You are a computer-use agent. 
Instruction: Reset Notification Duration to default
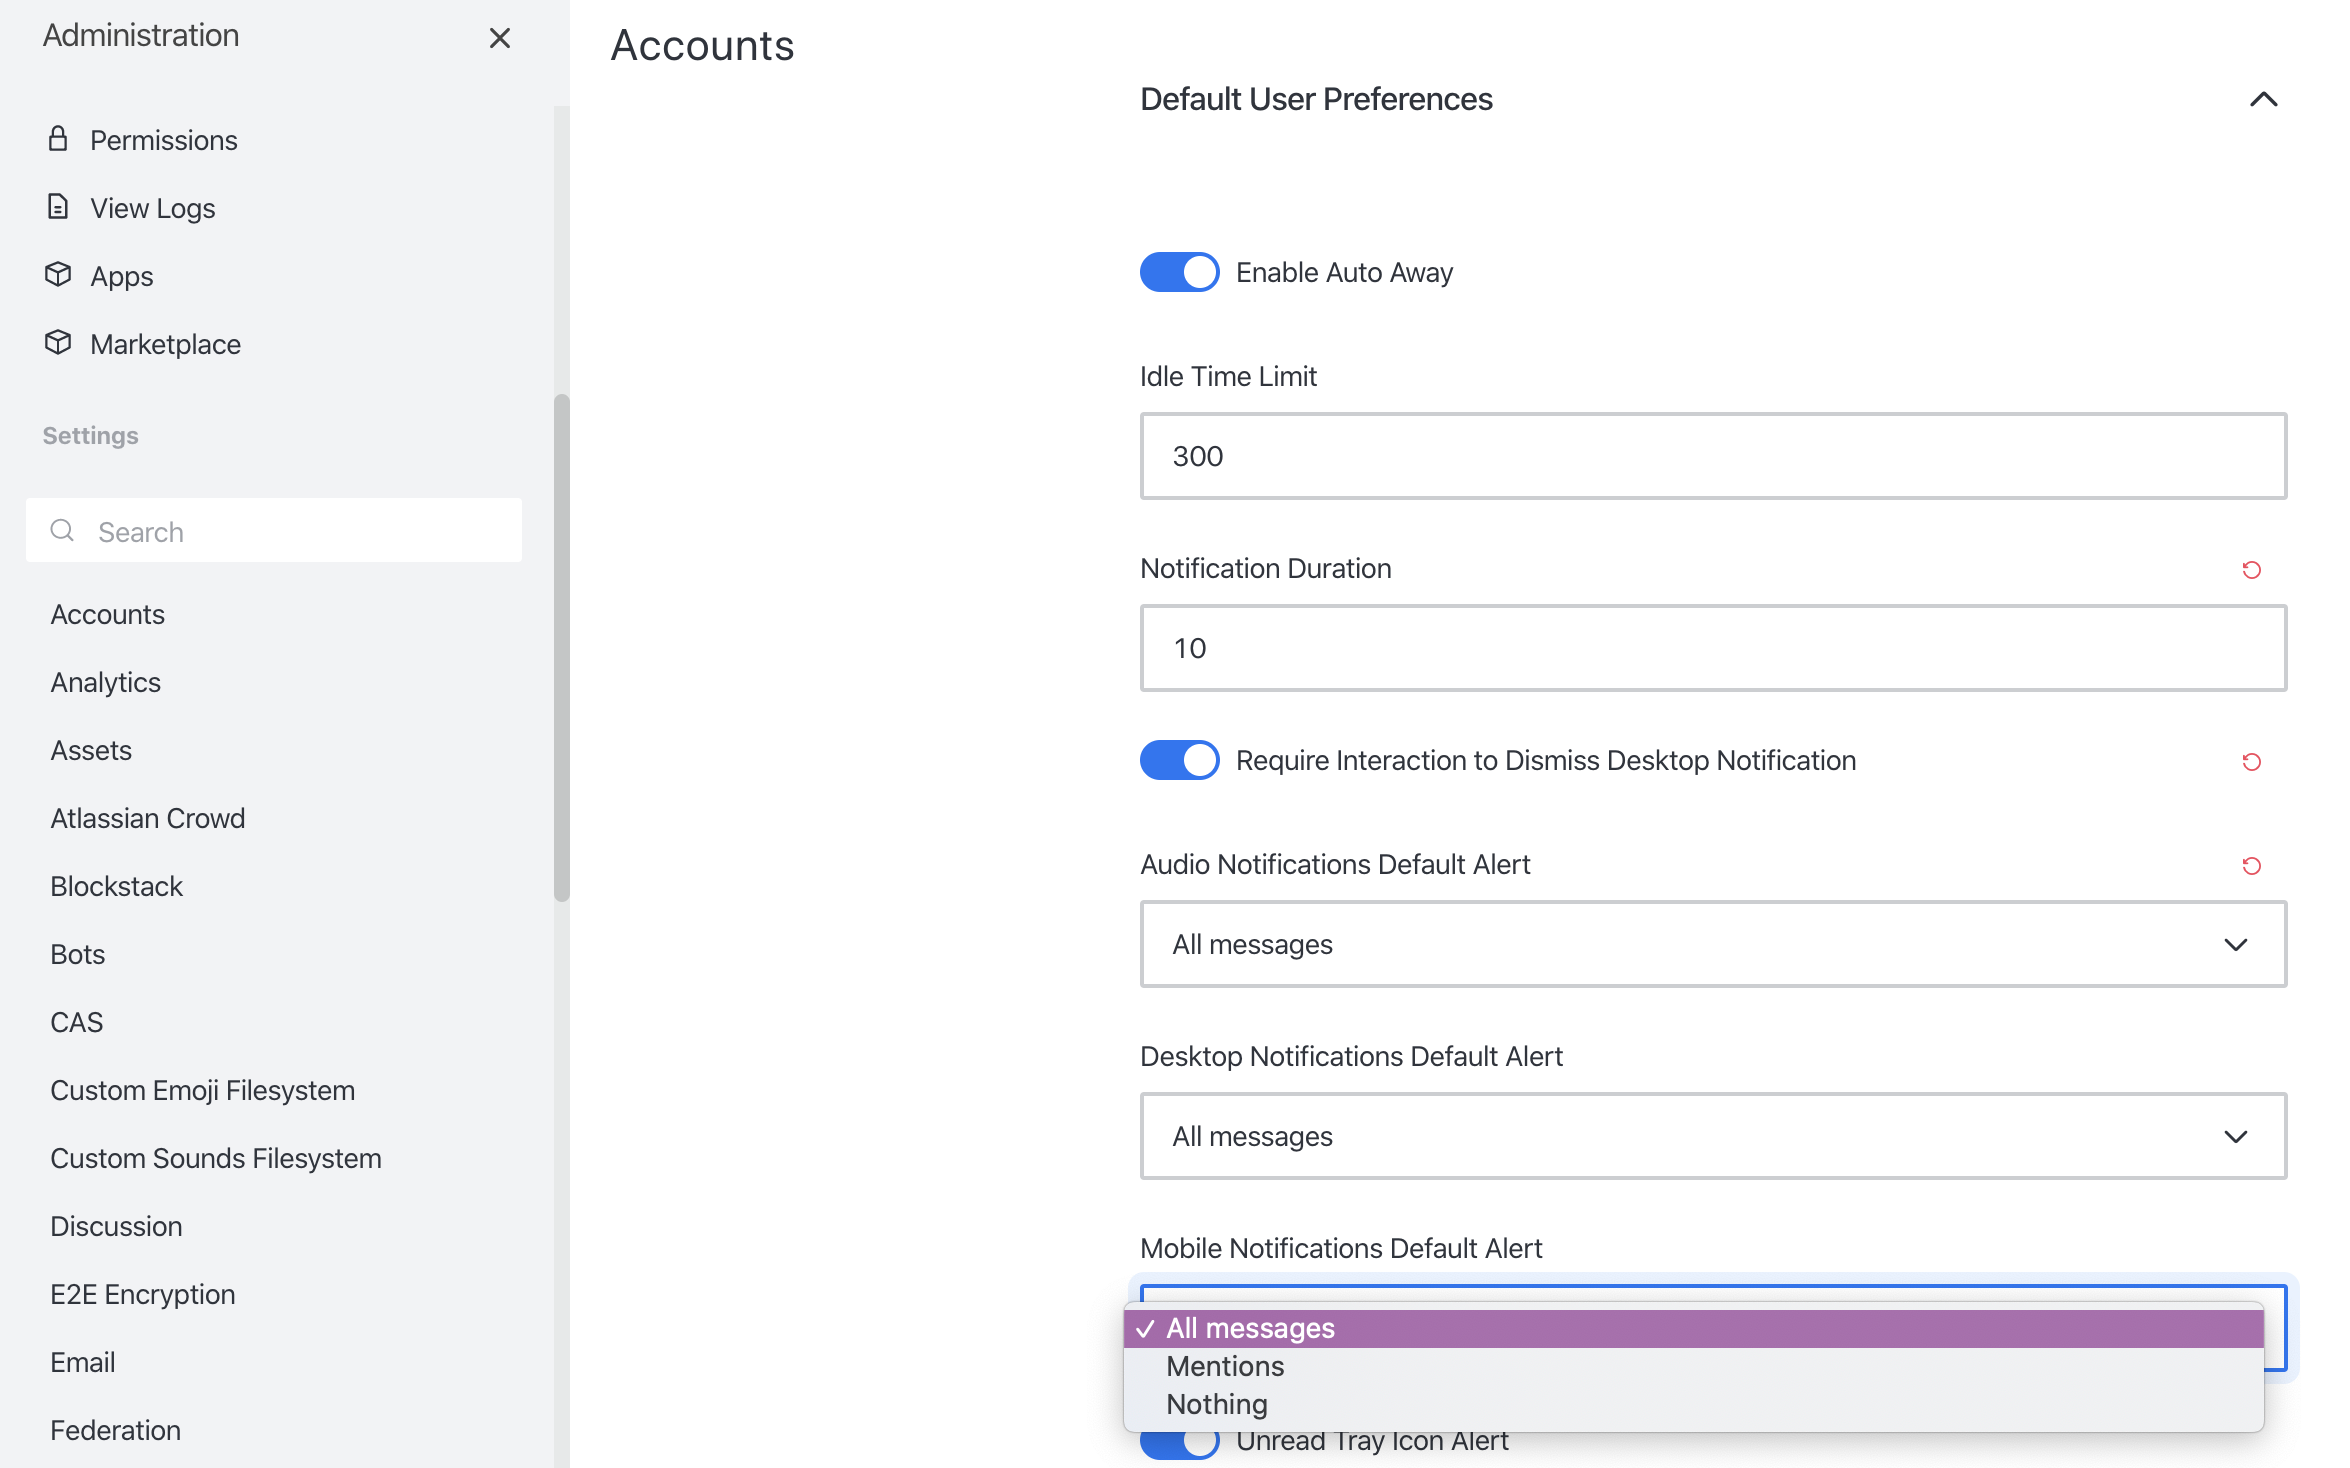2251,570
